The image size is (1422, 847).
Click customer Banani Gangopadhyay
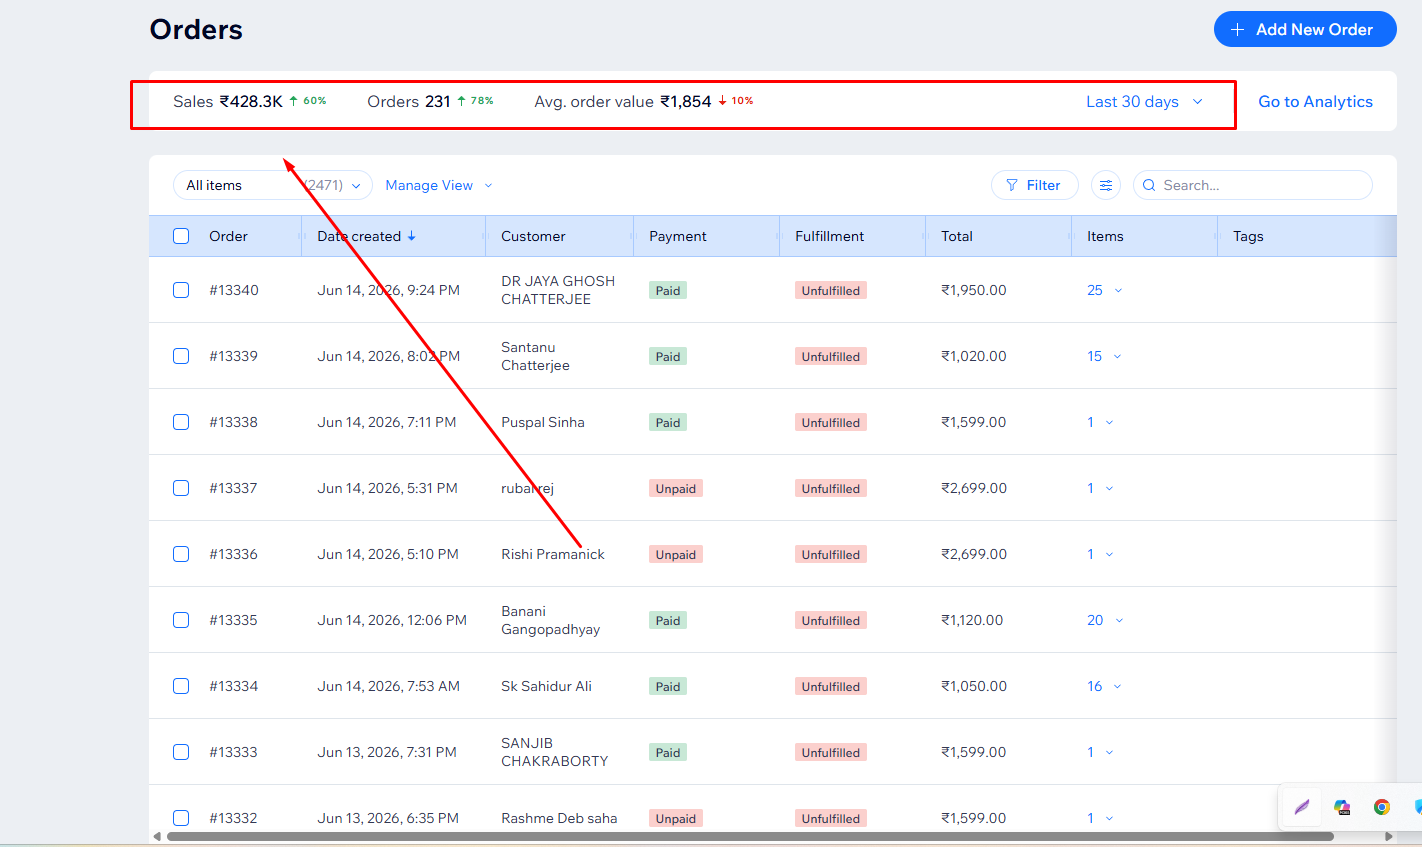pos(551,620)
